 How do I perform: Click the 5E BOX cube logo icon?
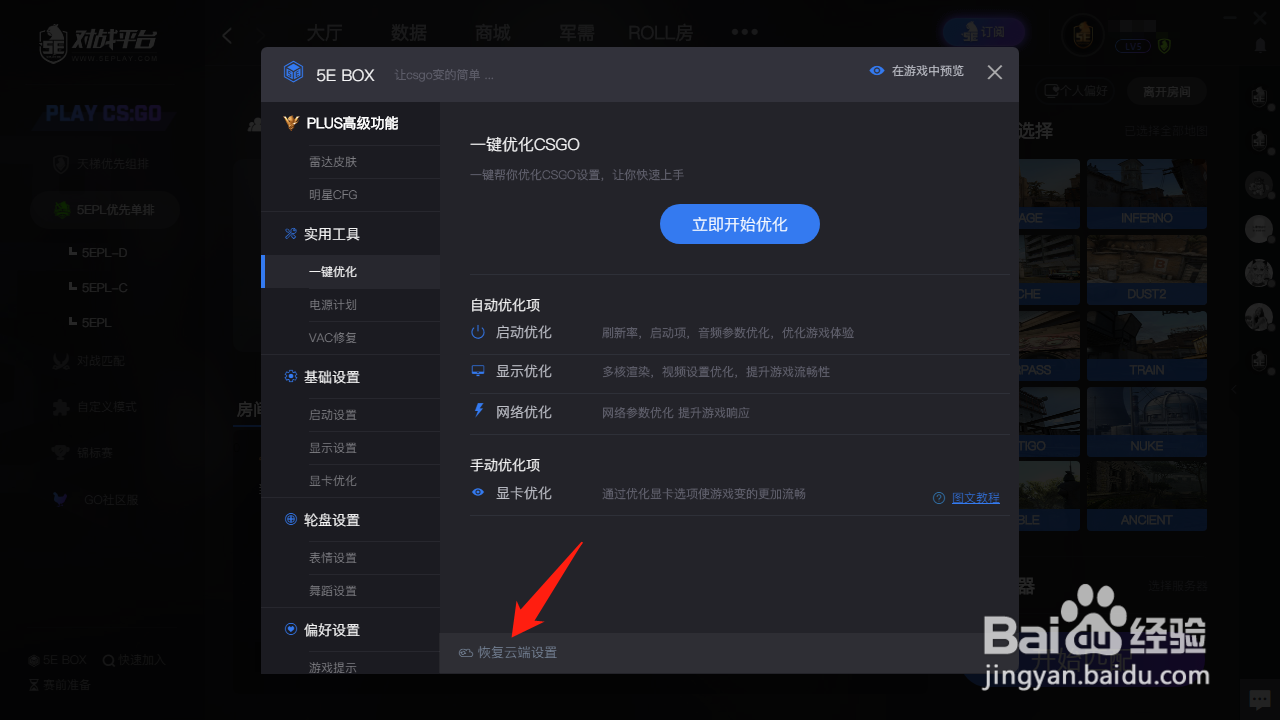pyautogui.click(x=293, y=72)
